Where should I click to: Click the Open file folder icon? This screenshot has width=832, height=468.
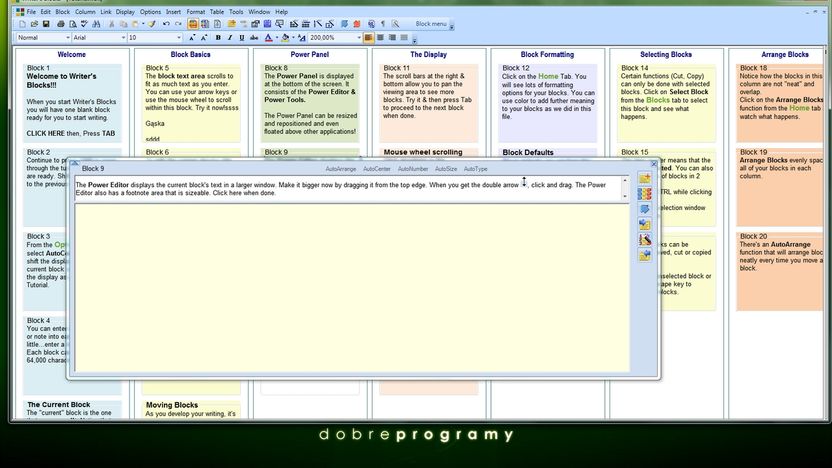tap(34, 24)
